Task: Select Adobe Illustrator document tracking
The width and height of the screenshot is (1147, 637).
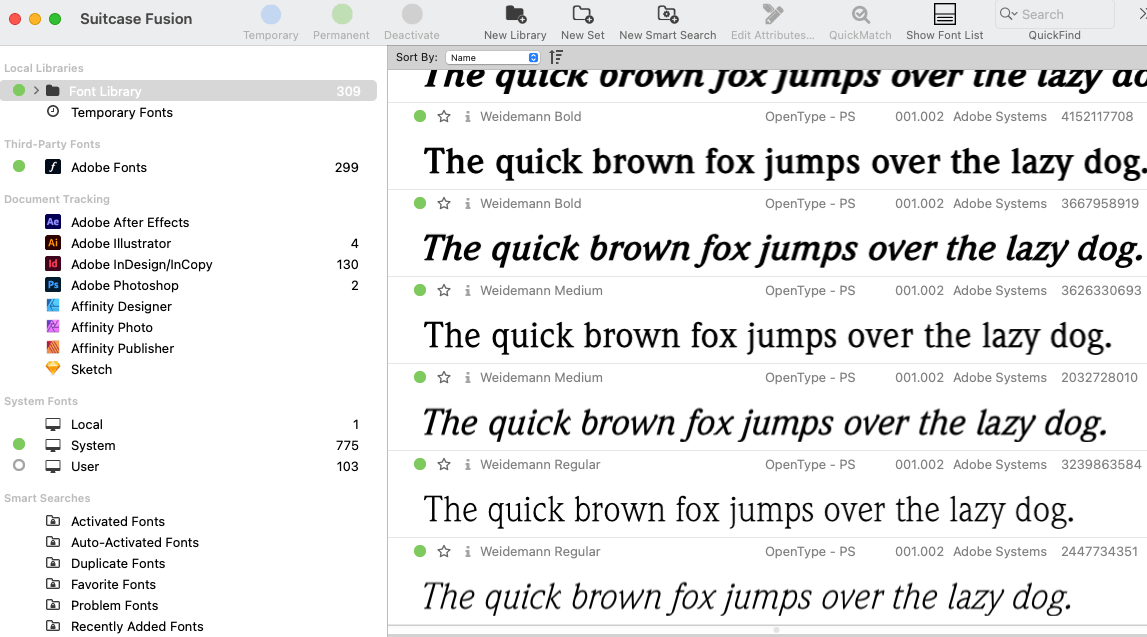Action: point(121,243)
